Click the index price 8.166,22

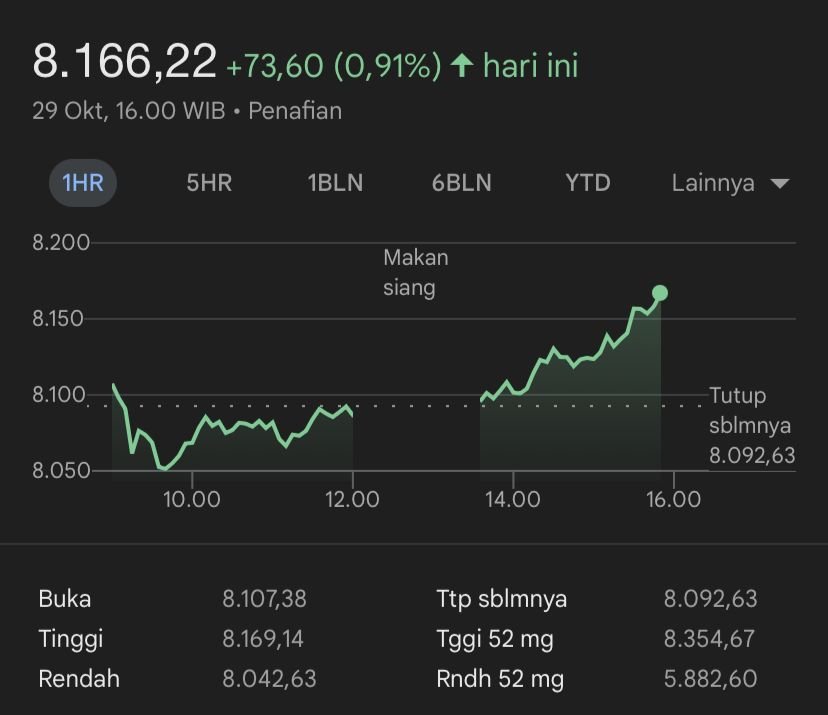(x=125, y=62)
